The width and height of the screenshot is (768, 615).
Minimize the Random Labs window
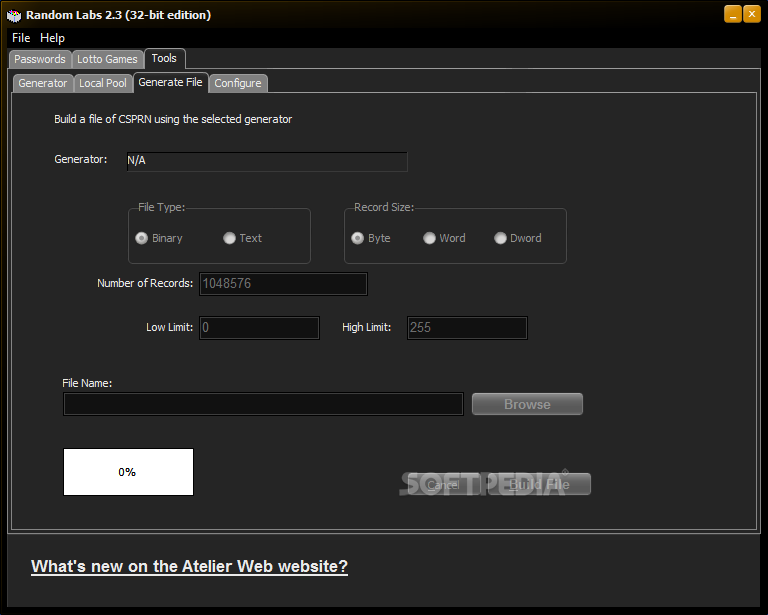(x=733, y=14)
